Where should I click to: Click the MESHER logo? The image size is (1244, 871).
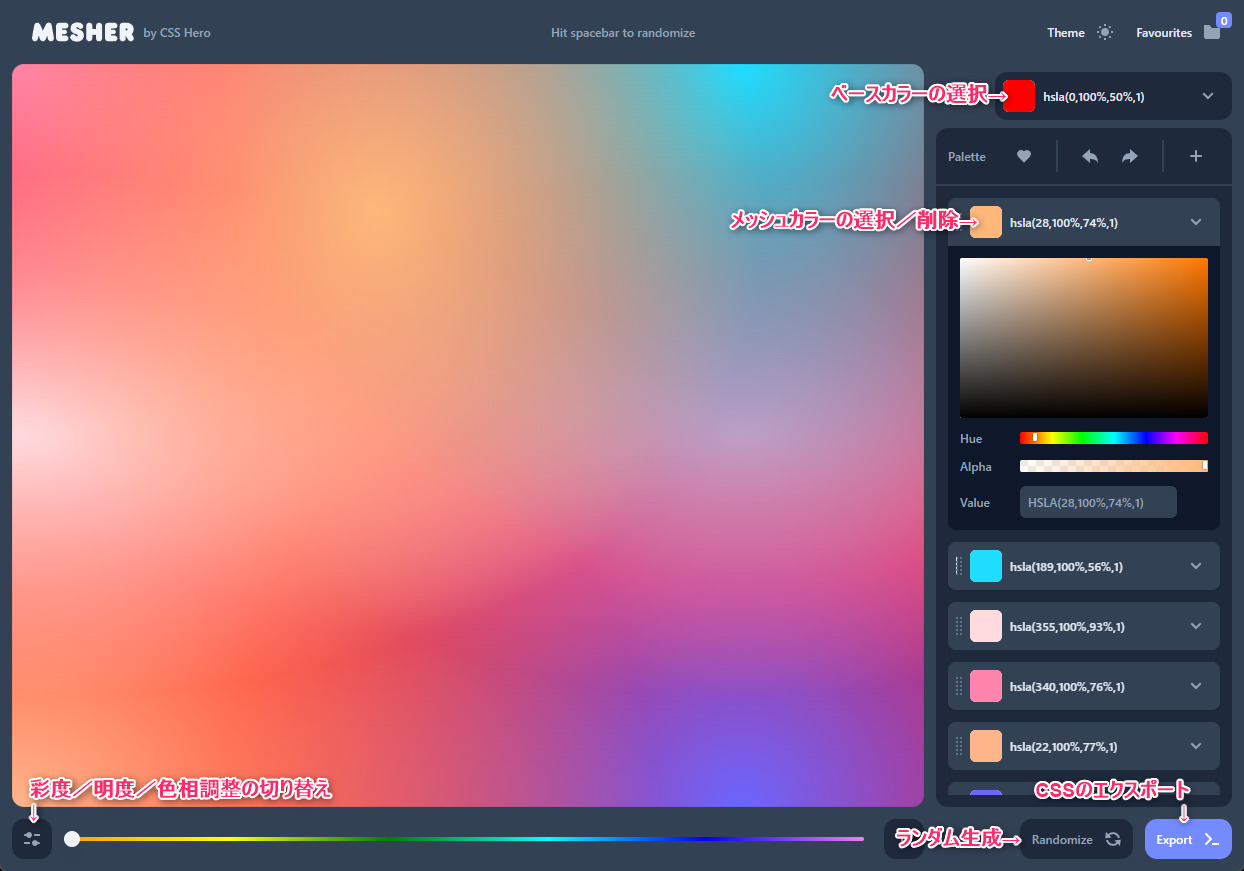(83, 33)
